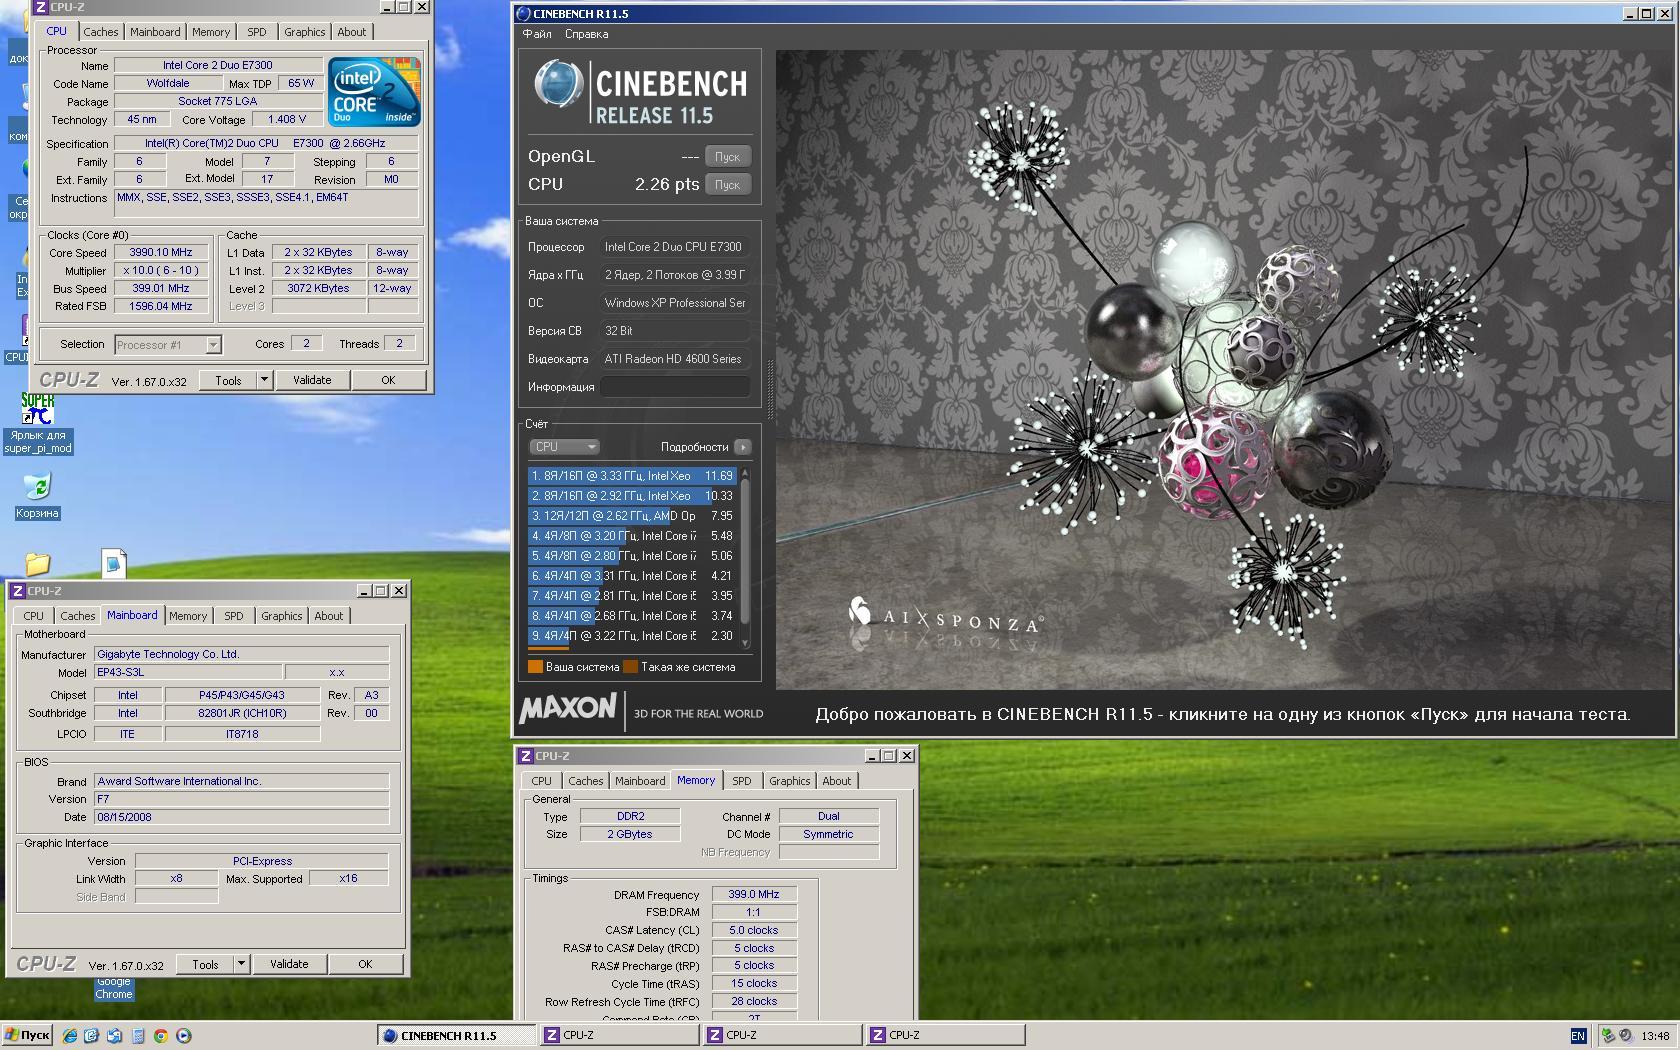
Task: Open Mainboard tab in top CPU-Z window
Action: (x=155, y=32)
